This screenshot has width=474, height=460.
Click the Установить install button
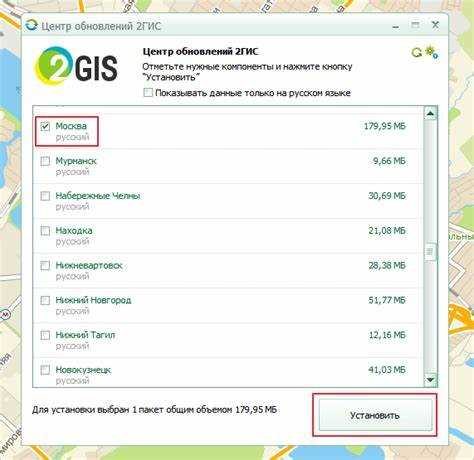(x=375, y=415)
